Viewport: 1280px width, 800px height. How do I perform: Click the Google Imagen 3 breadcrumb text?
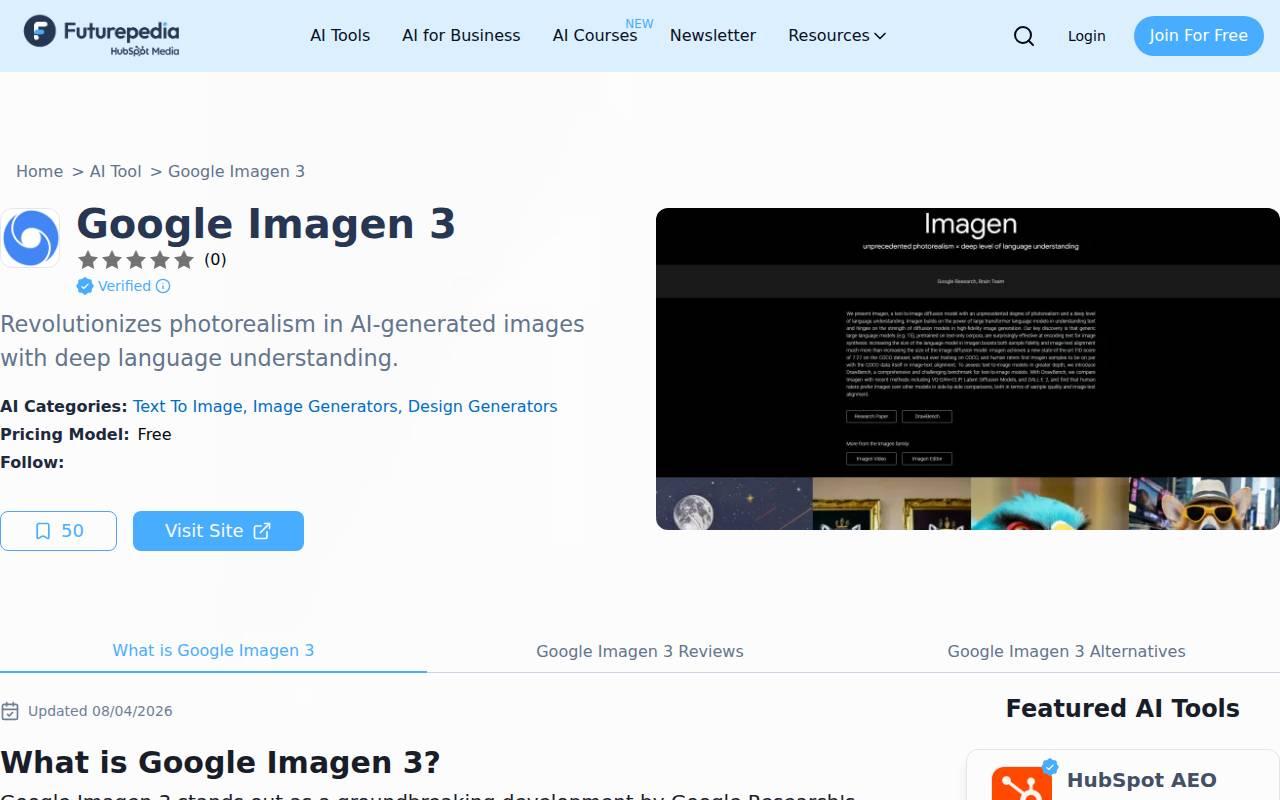[x=236, y=171]
